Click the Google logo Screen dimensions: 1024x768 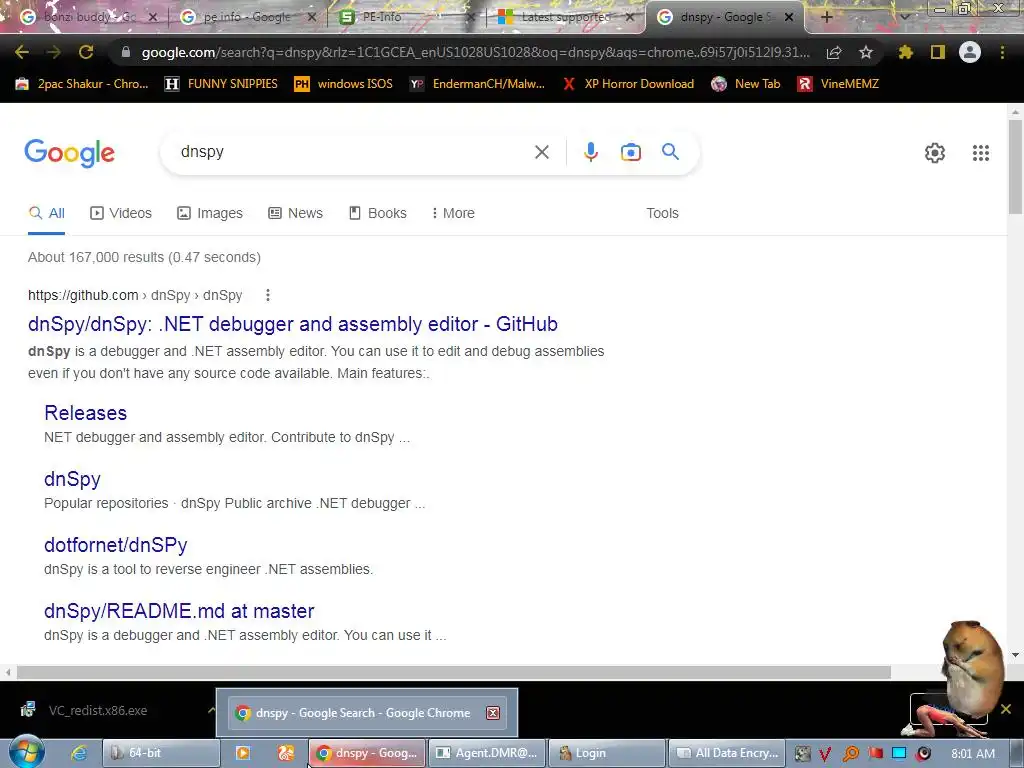click(69, 153)
